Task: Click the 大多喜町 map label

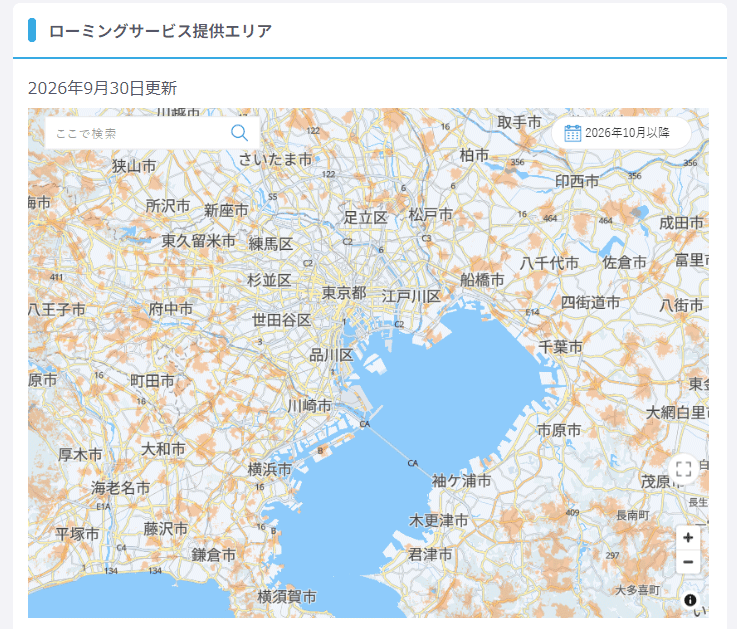Action: pos(637,590)
